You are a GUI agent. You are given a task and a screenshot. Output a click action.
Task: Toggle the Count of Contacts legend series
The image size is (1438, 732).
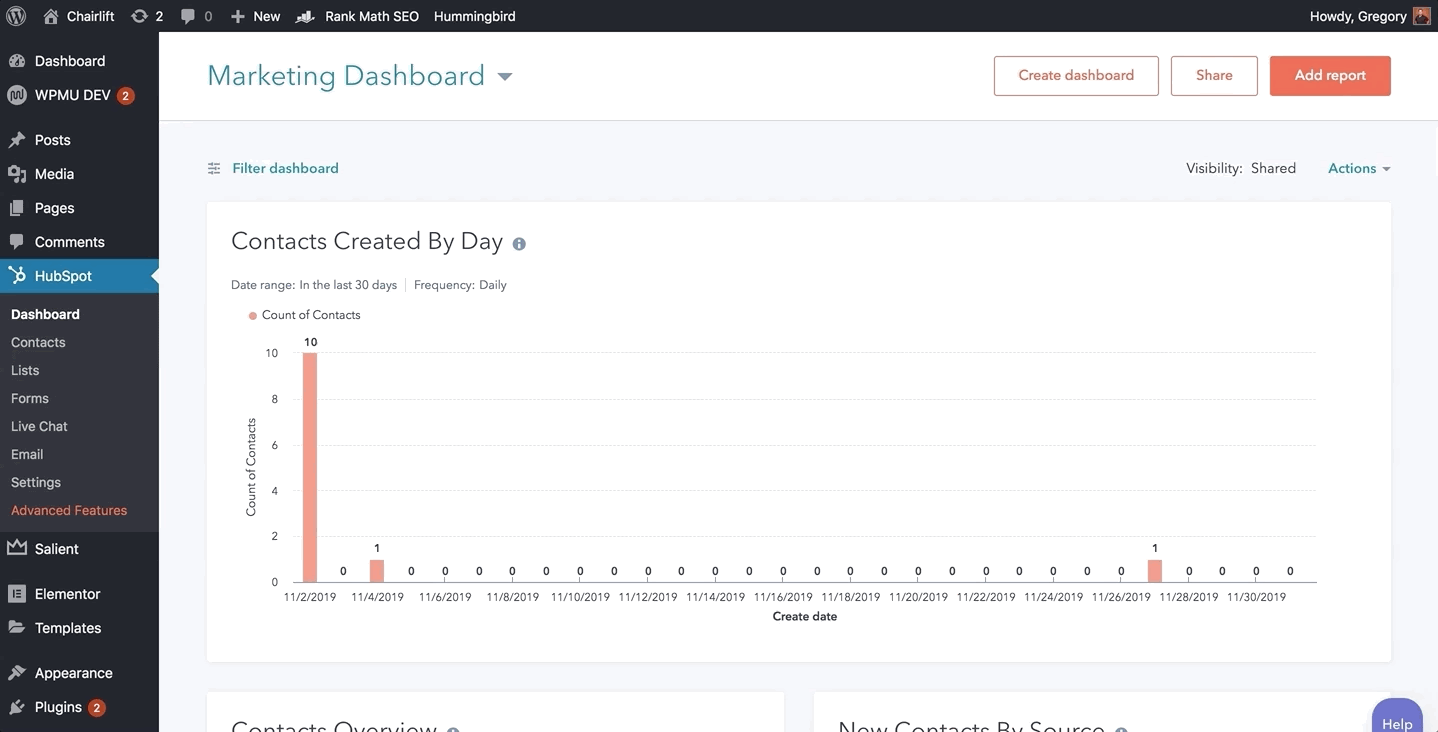304,315
